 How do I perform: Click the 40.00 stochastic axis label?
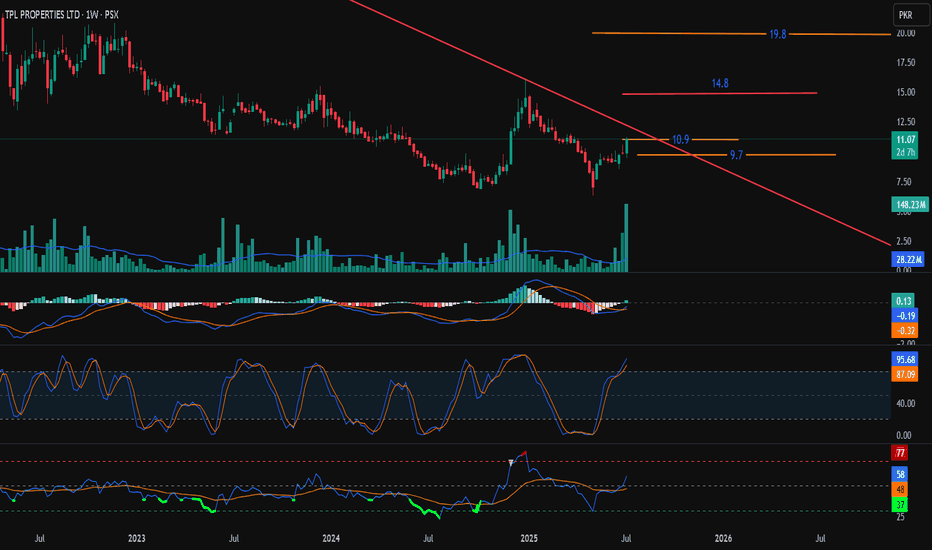[906, 404]
